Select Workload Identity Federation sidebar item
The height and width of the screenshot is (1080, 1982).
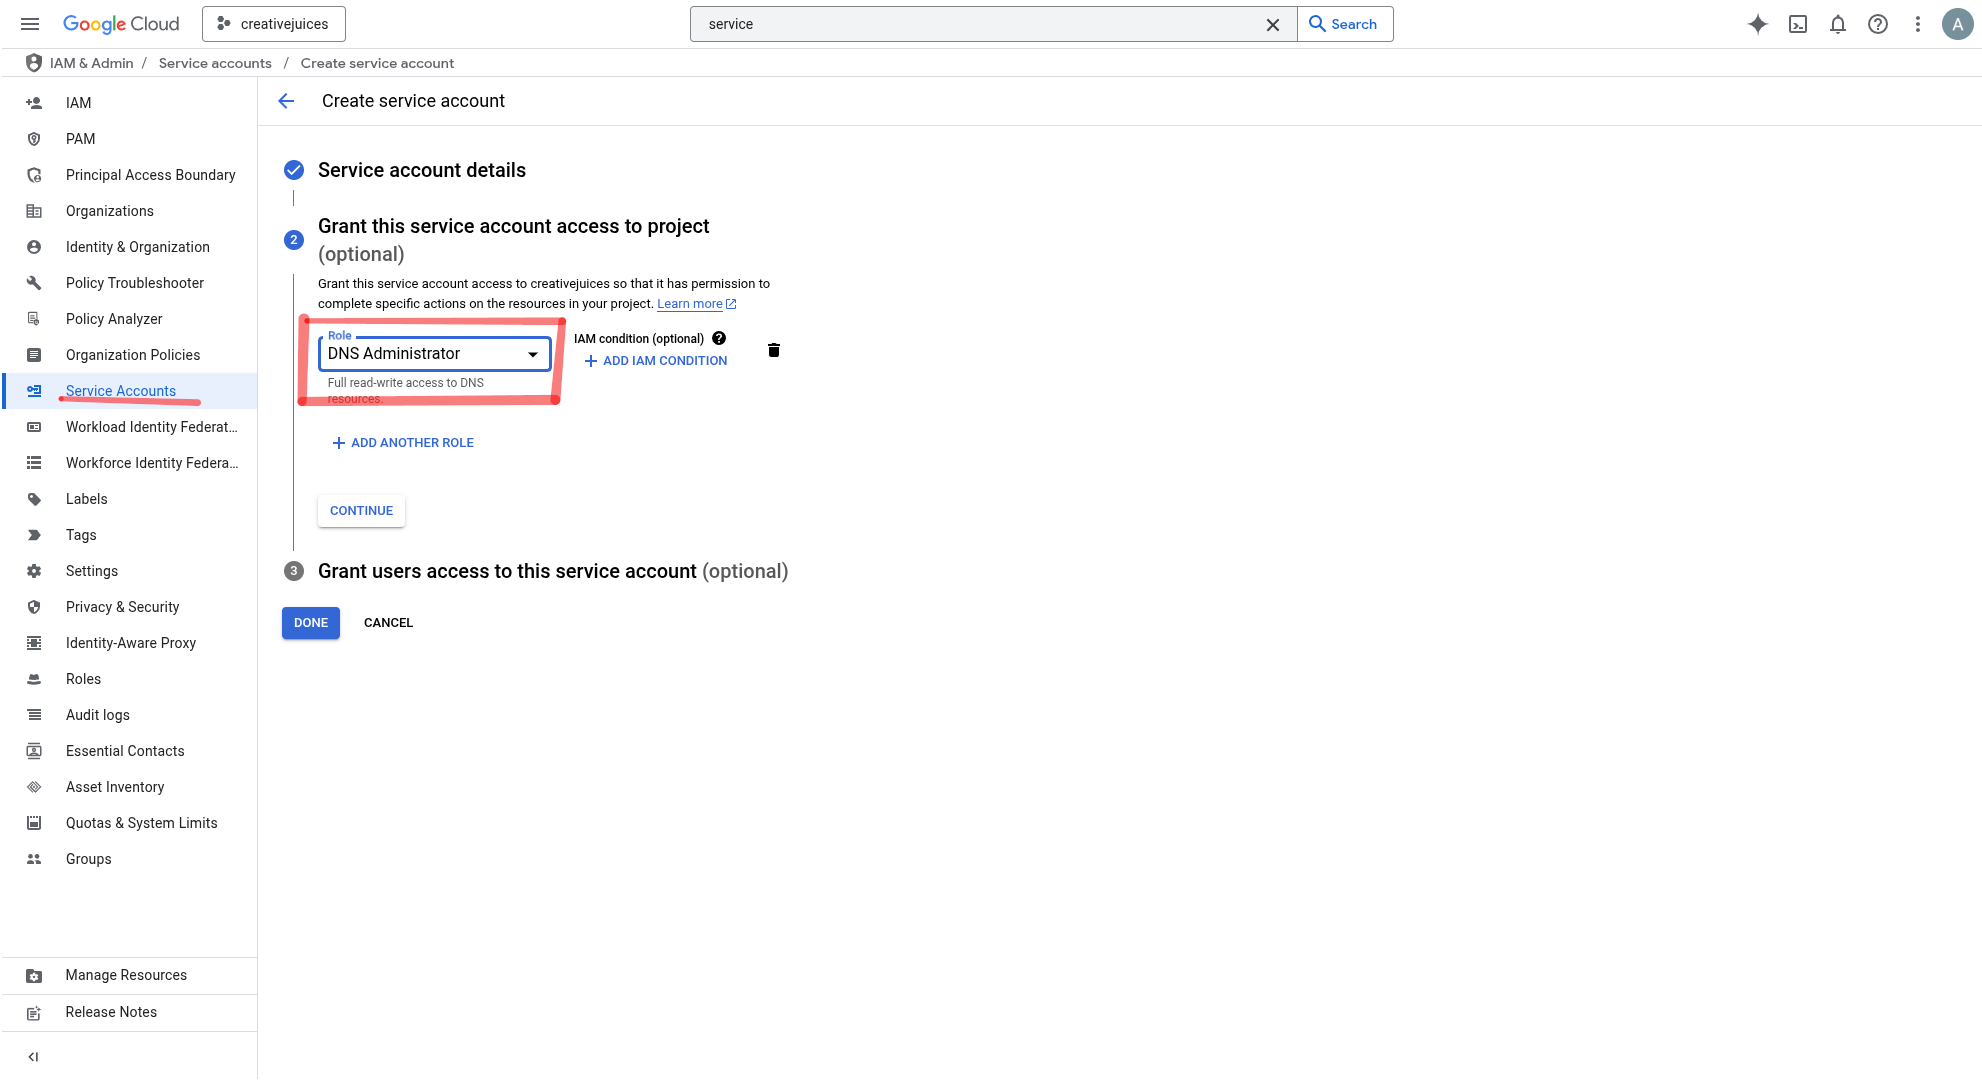pos(151,427)
